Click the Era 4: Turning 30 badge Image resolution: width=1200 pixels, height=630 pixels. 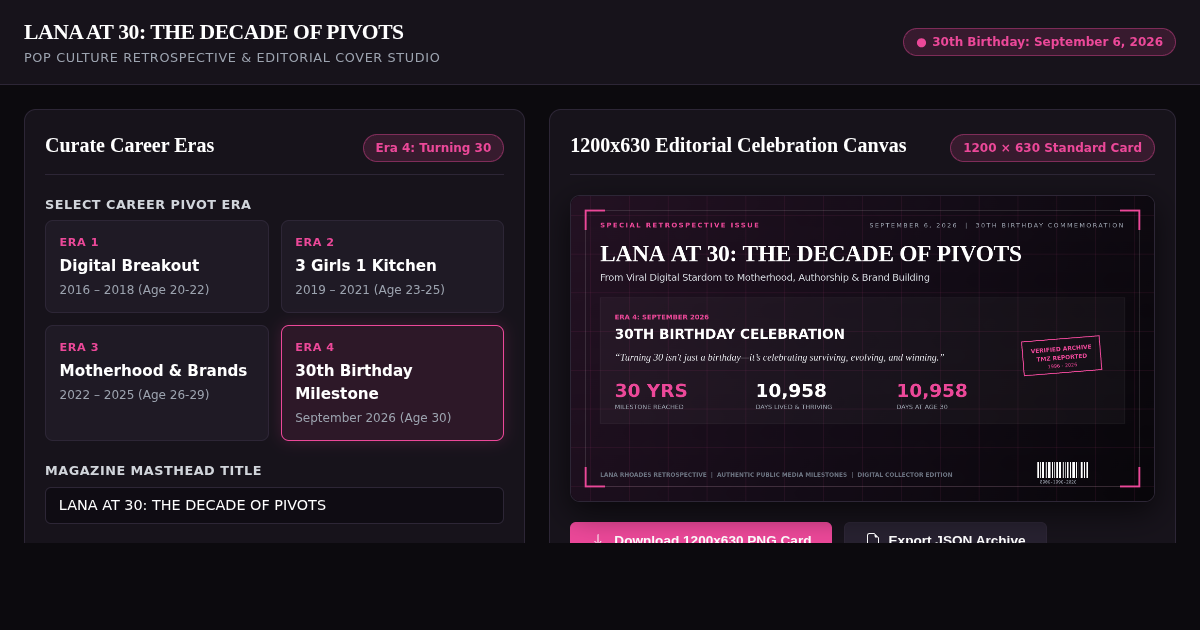coord(433,148)
